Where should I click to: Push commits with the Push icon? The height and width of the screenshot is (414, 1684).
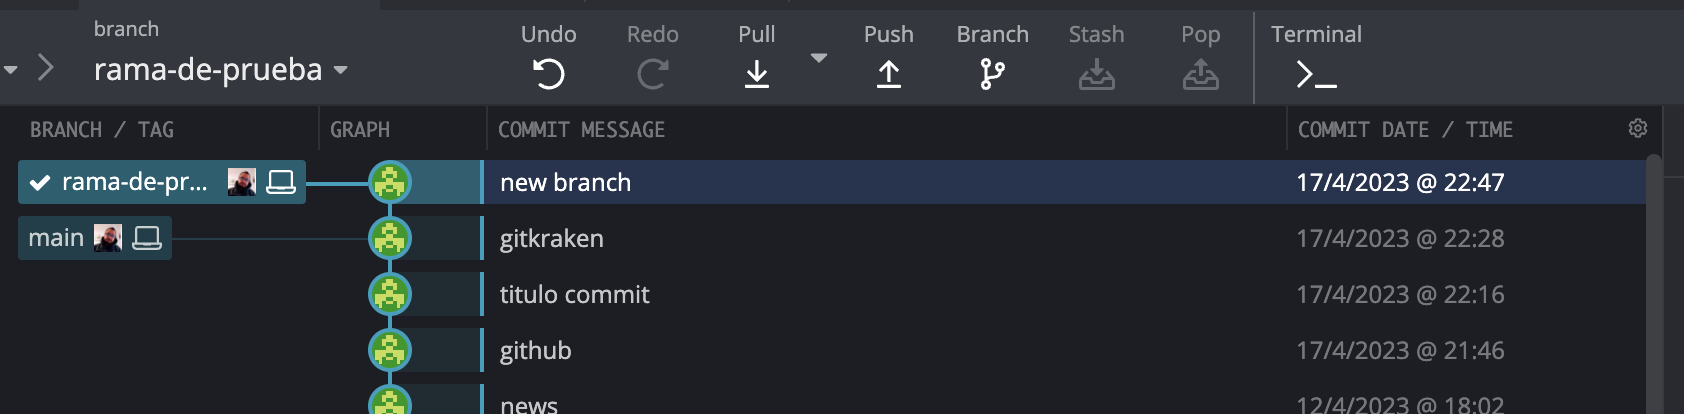pos(888,74)
